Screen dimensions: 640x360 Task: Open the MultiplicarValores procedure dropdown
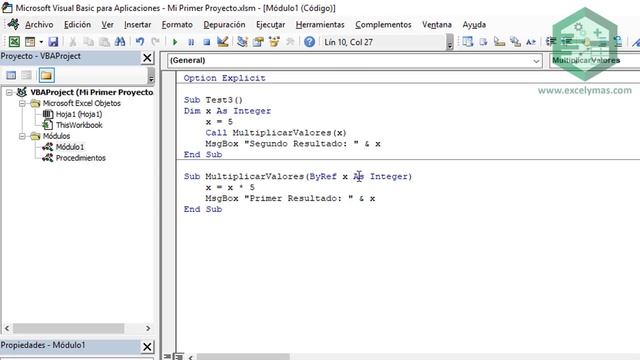pos(594,60)
